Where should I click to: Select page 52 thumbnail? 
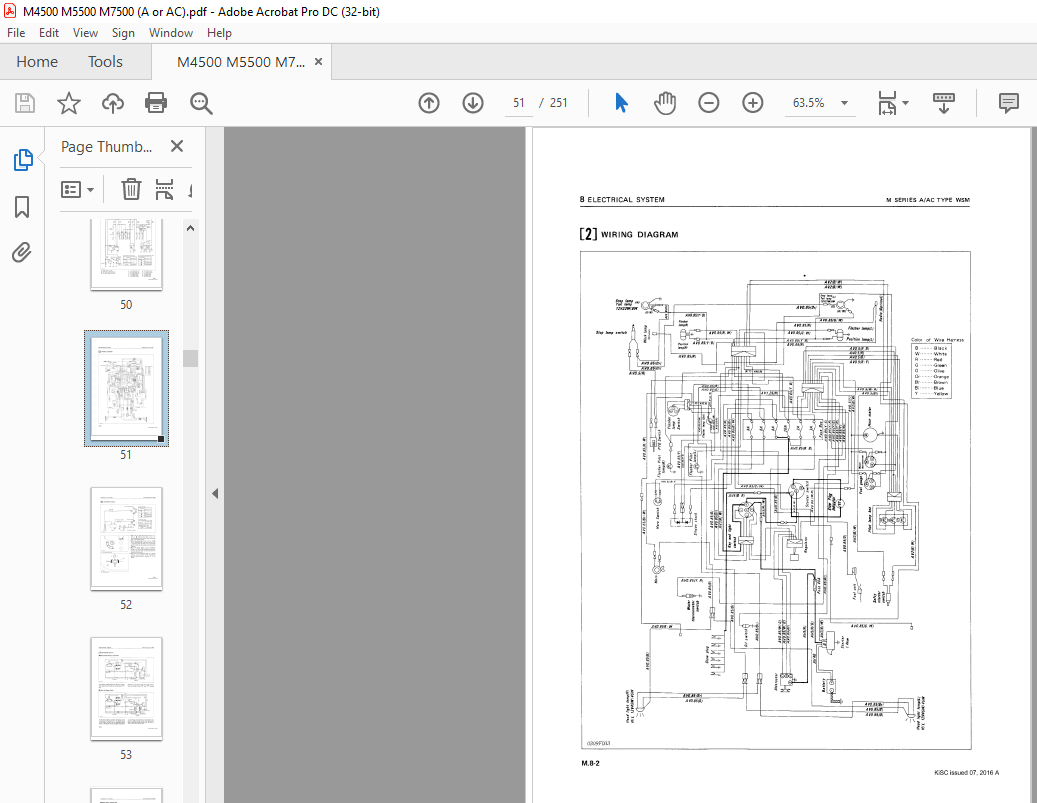coord(126,538)
